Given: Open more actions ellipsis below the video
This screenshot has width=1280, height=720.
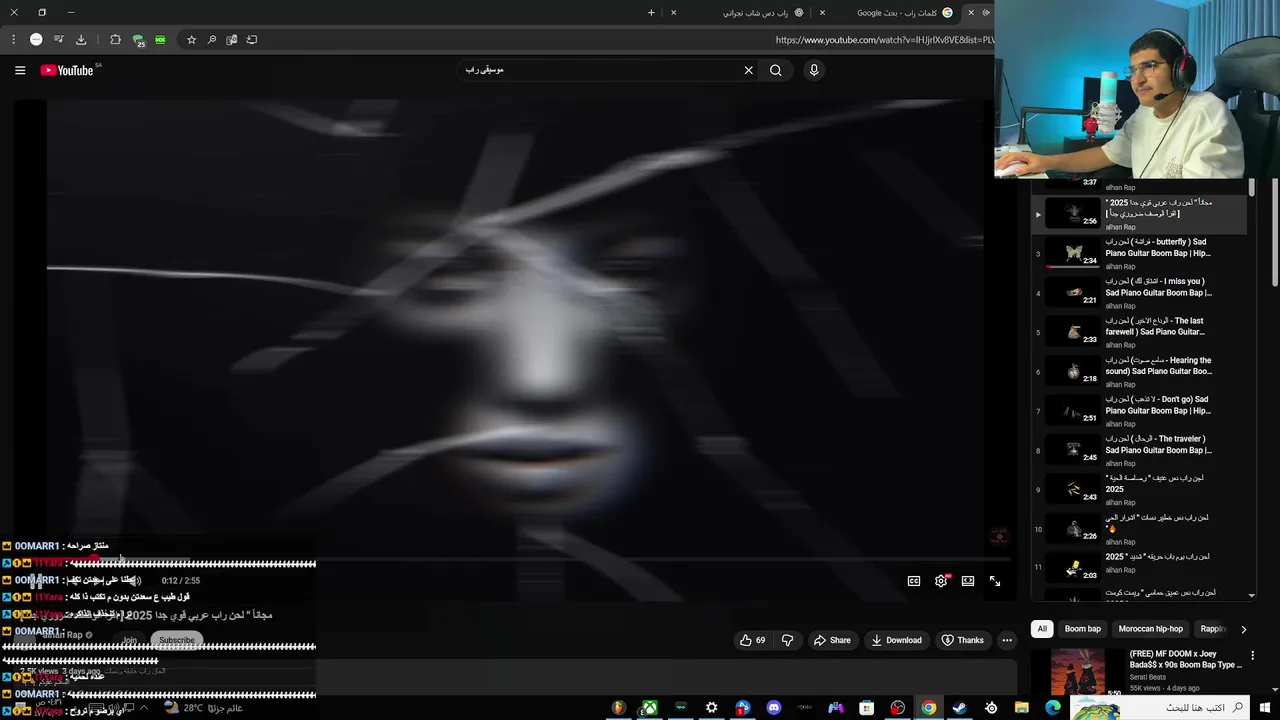Looking at the screenshot, I should [x=1007, y=640].
